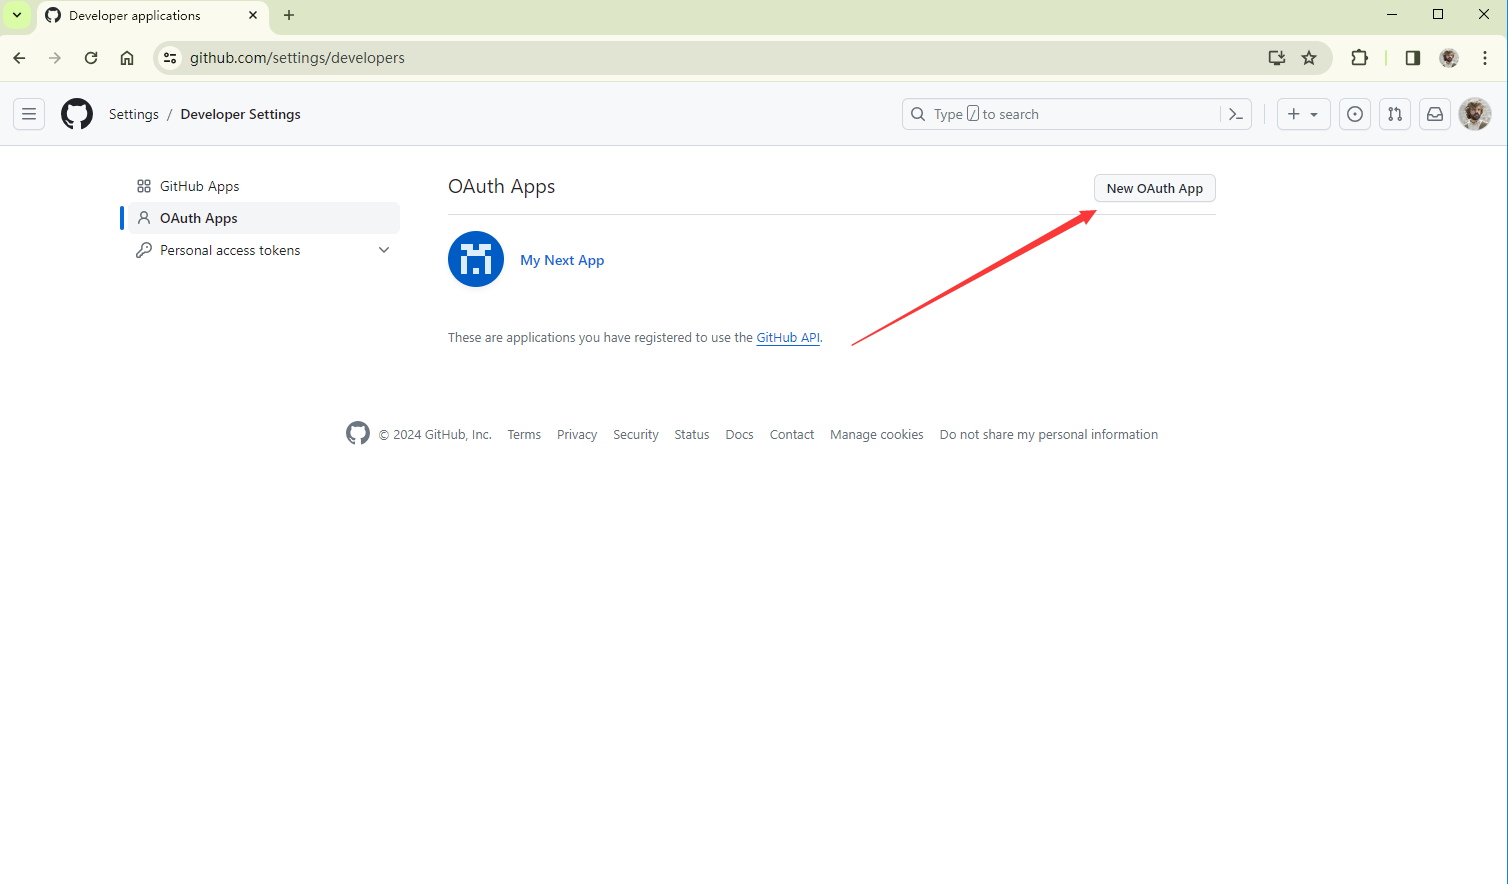Follow the GitHub API link

point(788,338)
